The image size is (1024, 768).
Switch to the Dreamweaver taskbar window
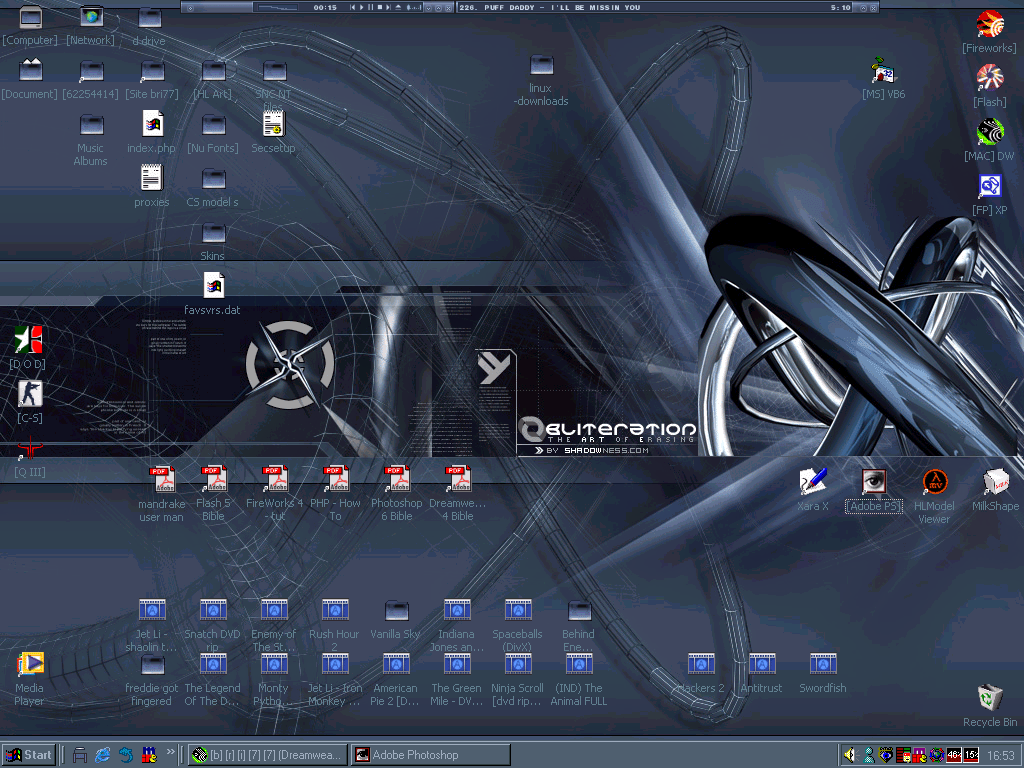point(267,755)
